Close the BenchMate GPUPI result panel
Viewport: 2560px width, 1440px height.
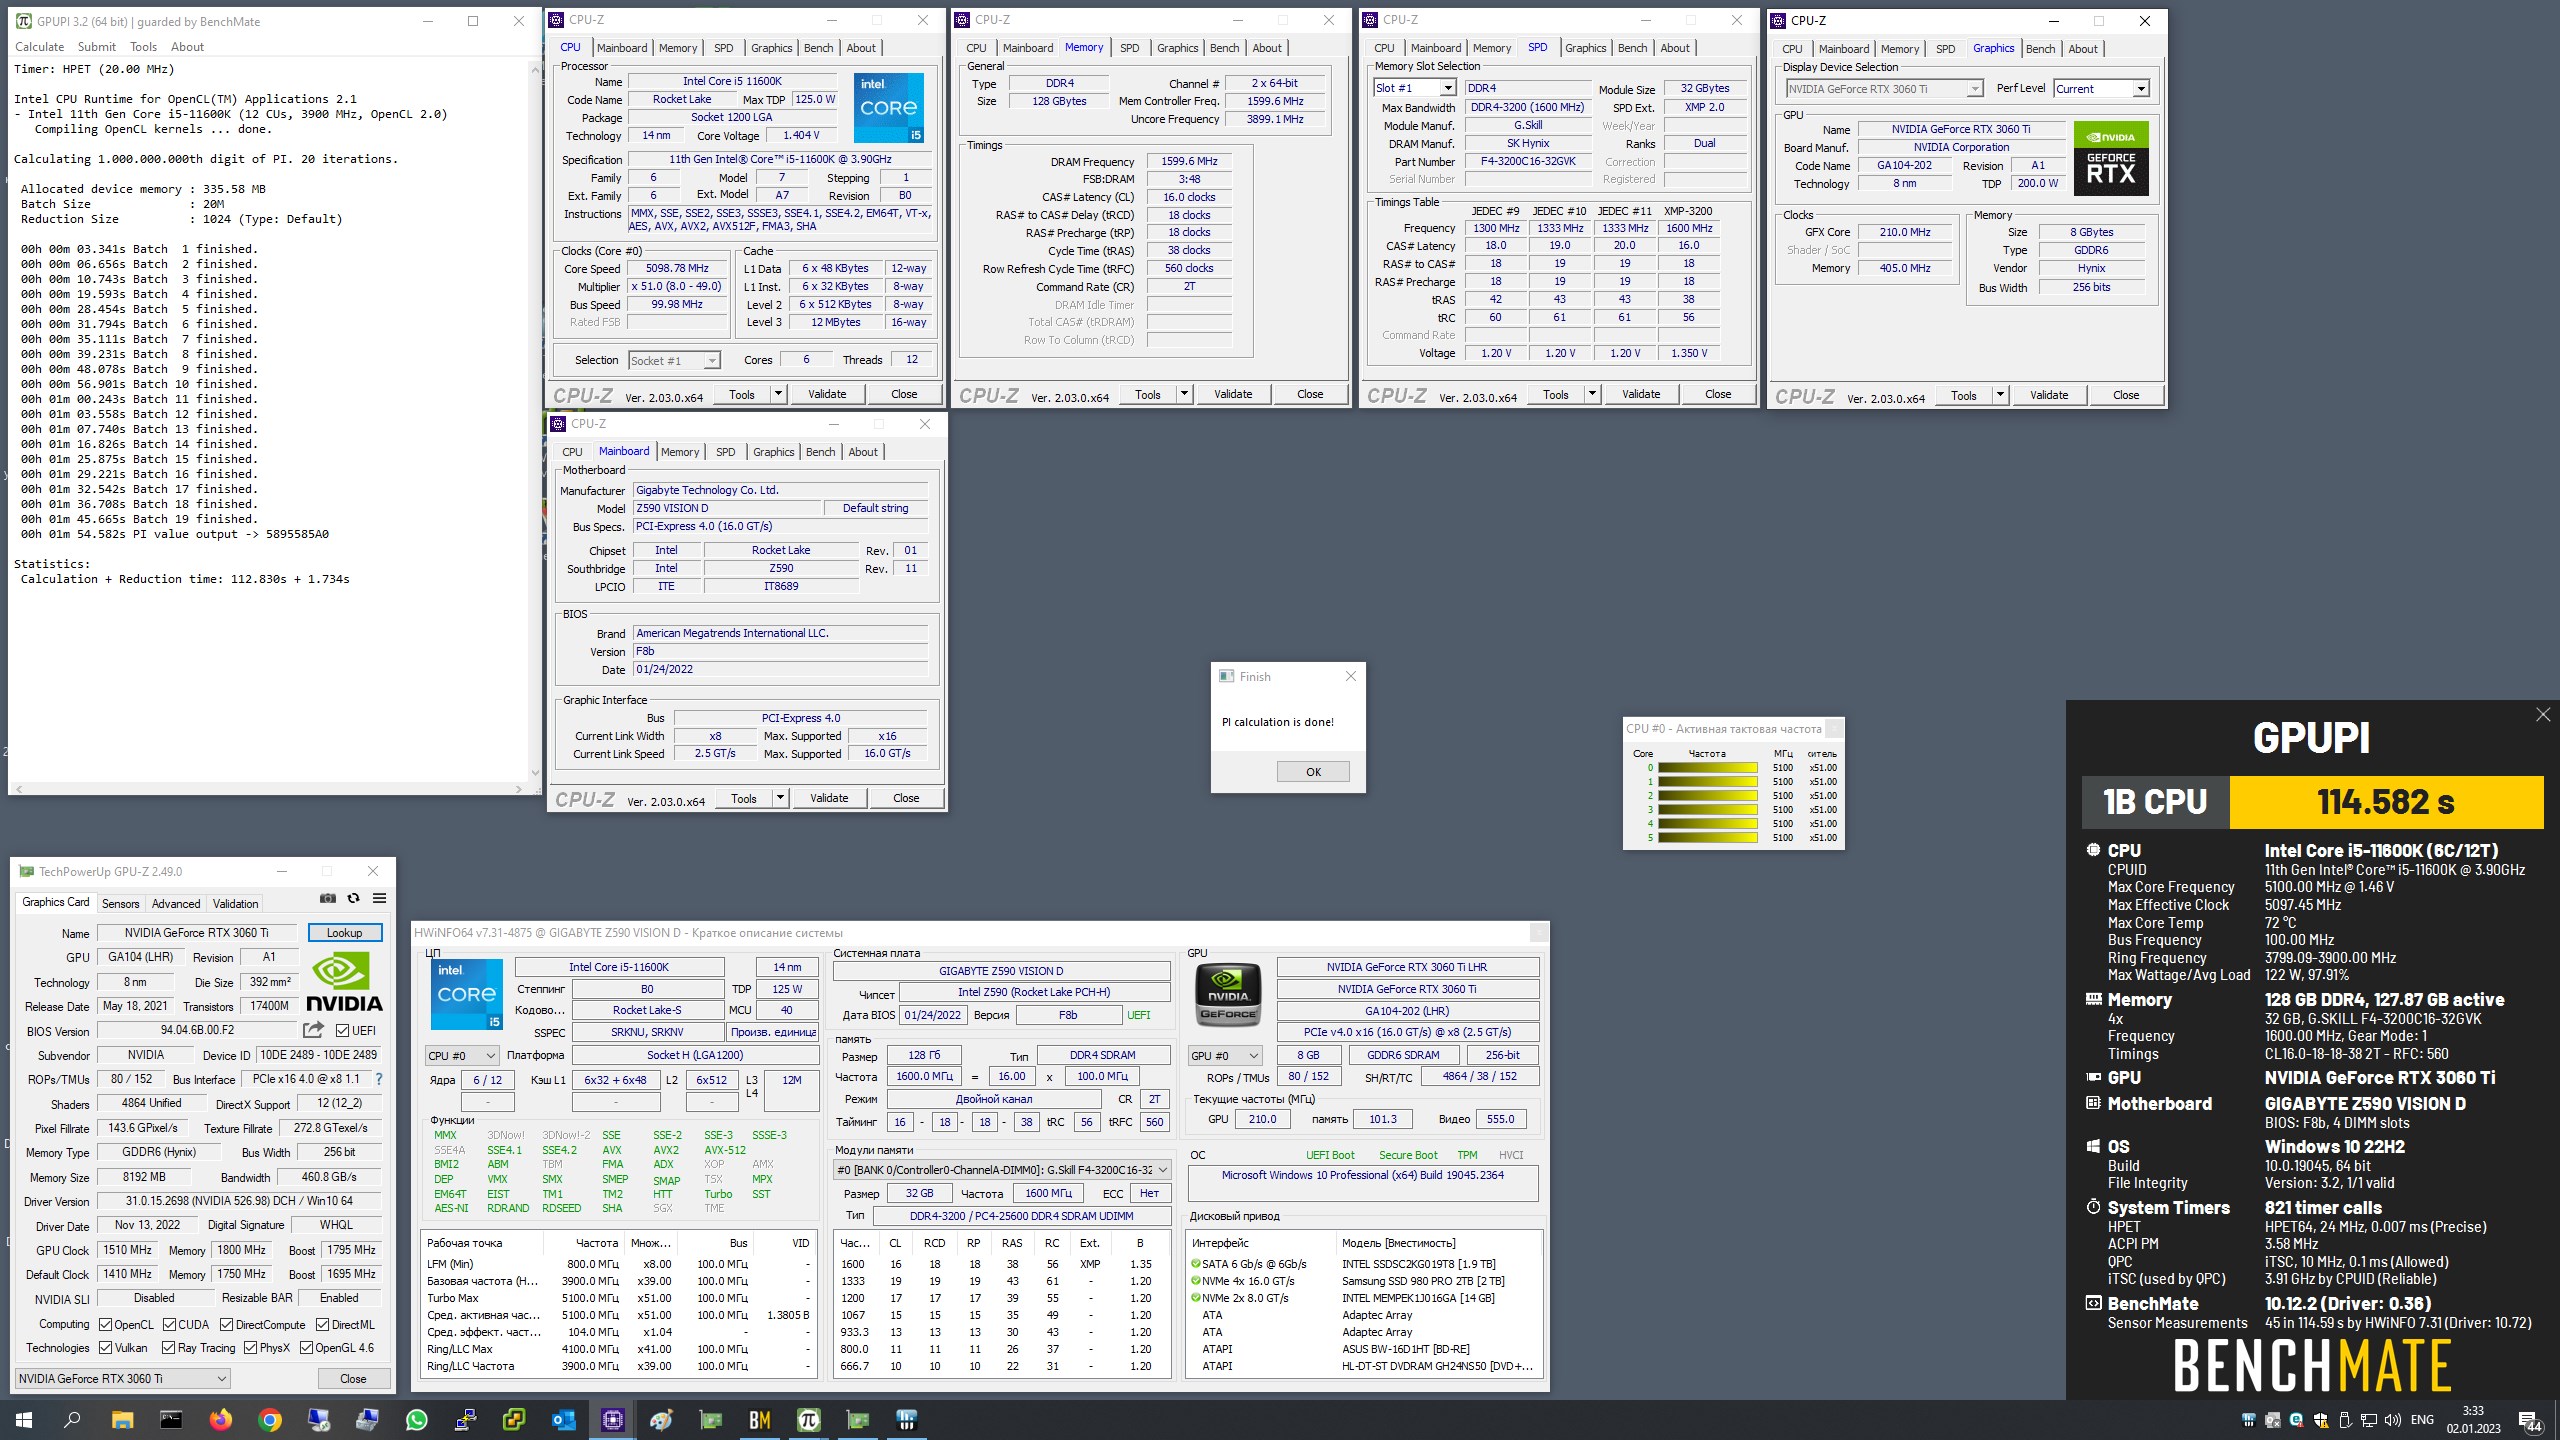(x=2543, y=715)
